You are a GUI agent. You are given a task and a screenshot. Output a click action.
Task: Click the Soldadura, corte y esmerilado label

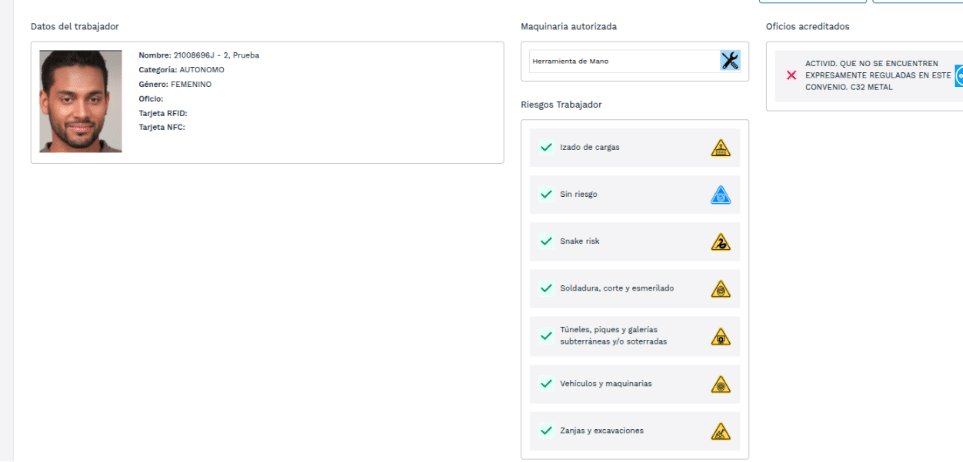(616, 288)
